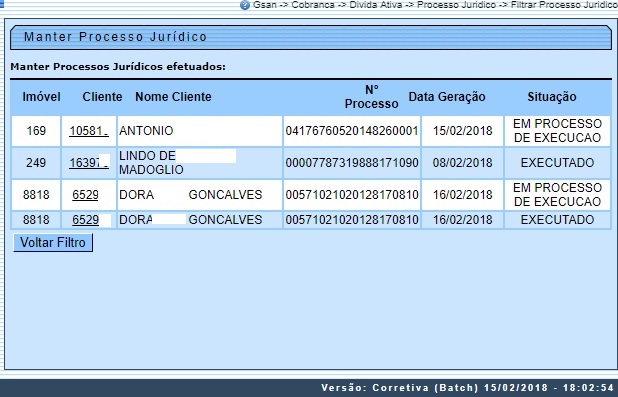618x397 pixels.
Task: Select EXECUTADO status in row 249
Action: 557,163
